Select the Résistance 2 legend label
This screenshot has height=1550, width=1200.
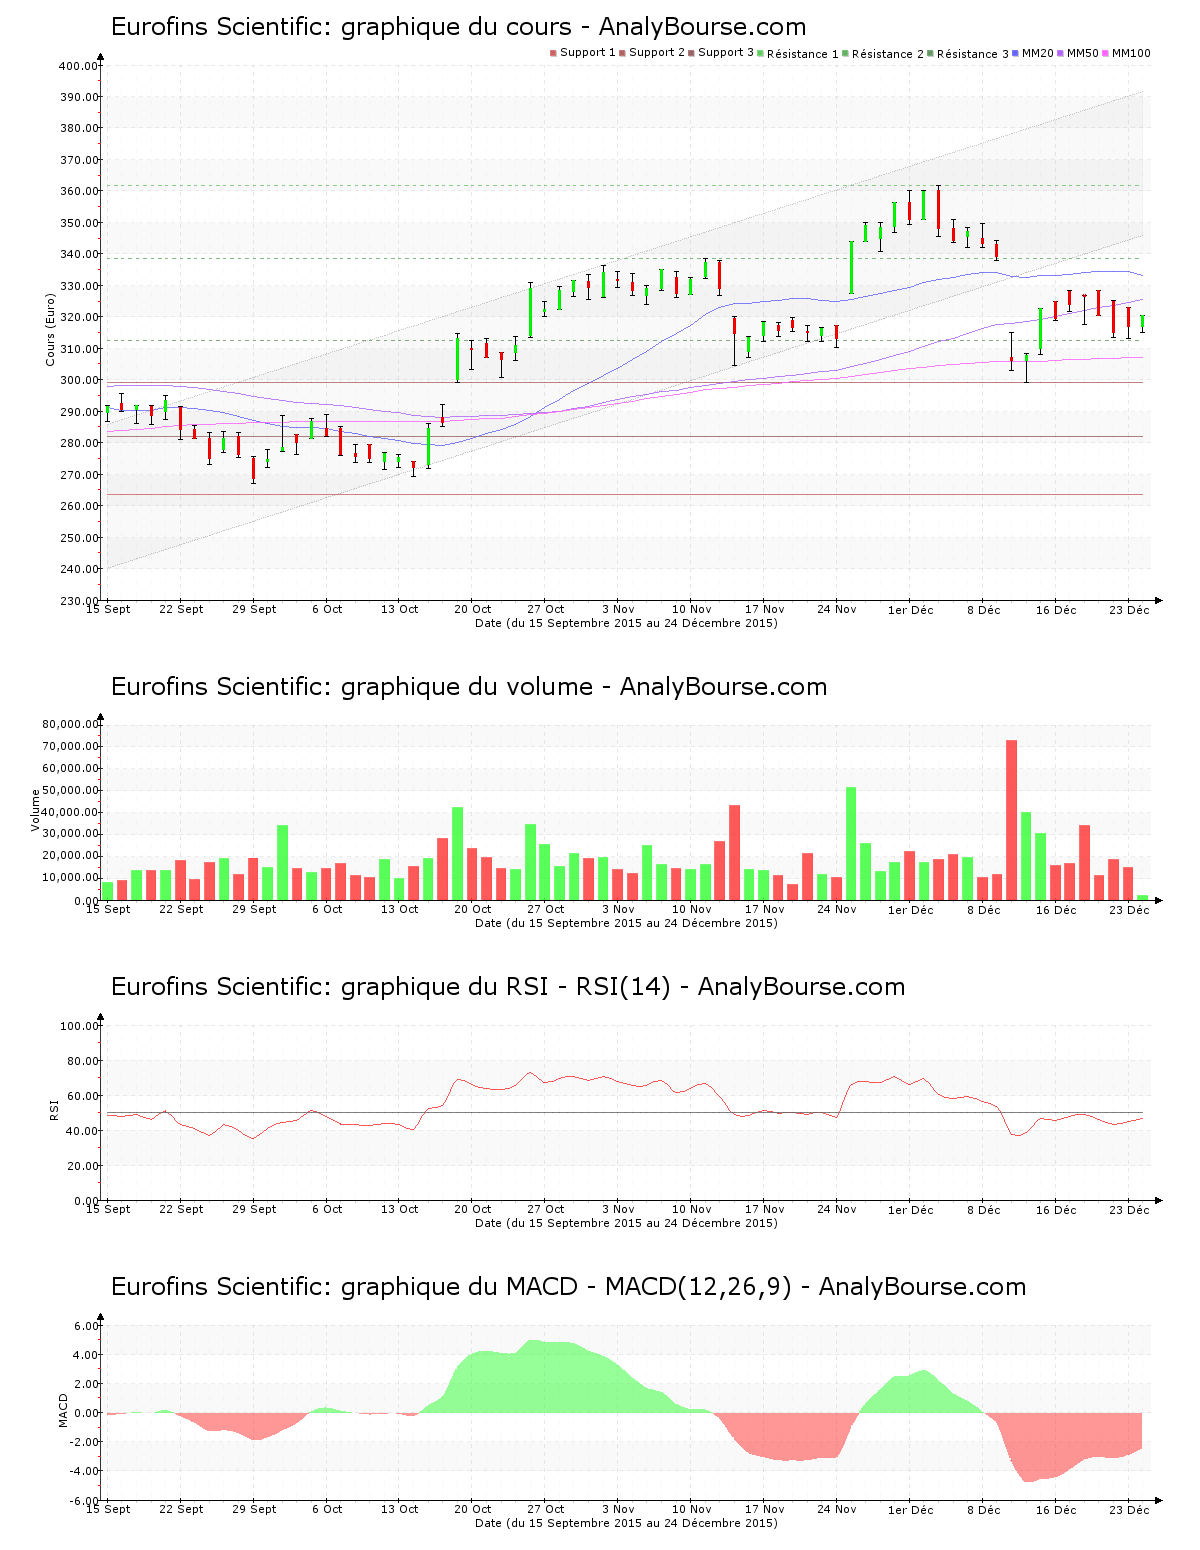[x=888, y=54]
